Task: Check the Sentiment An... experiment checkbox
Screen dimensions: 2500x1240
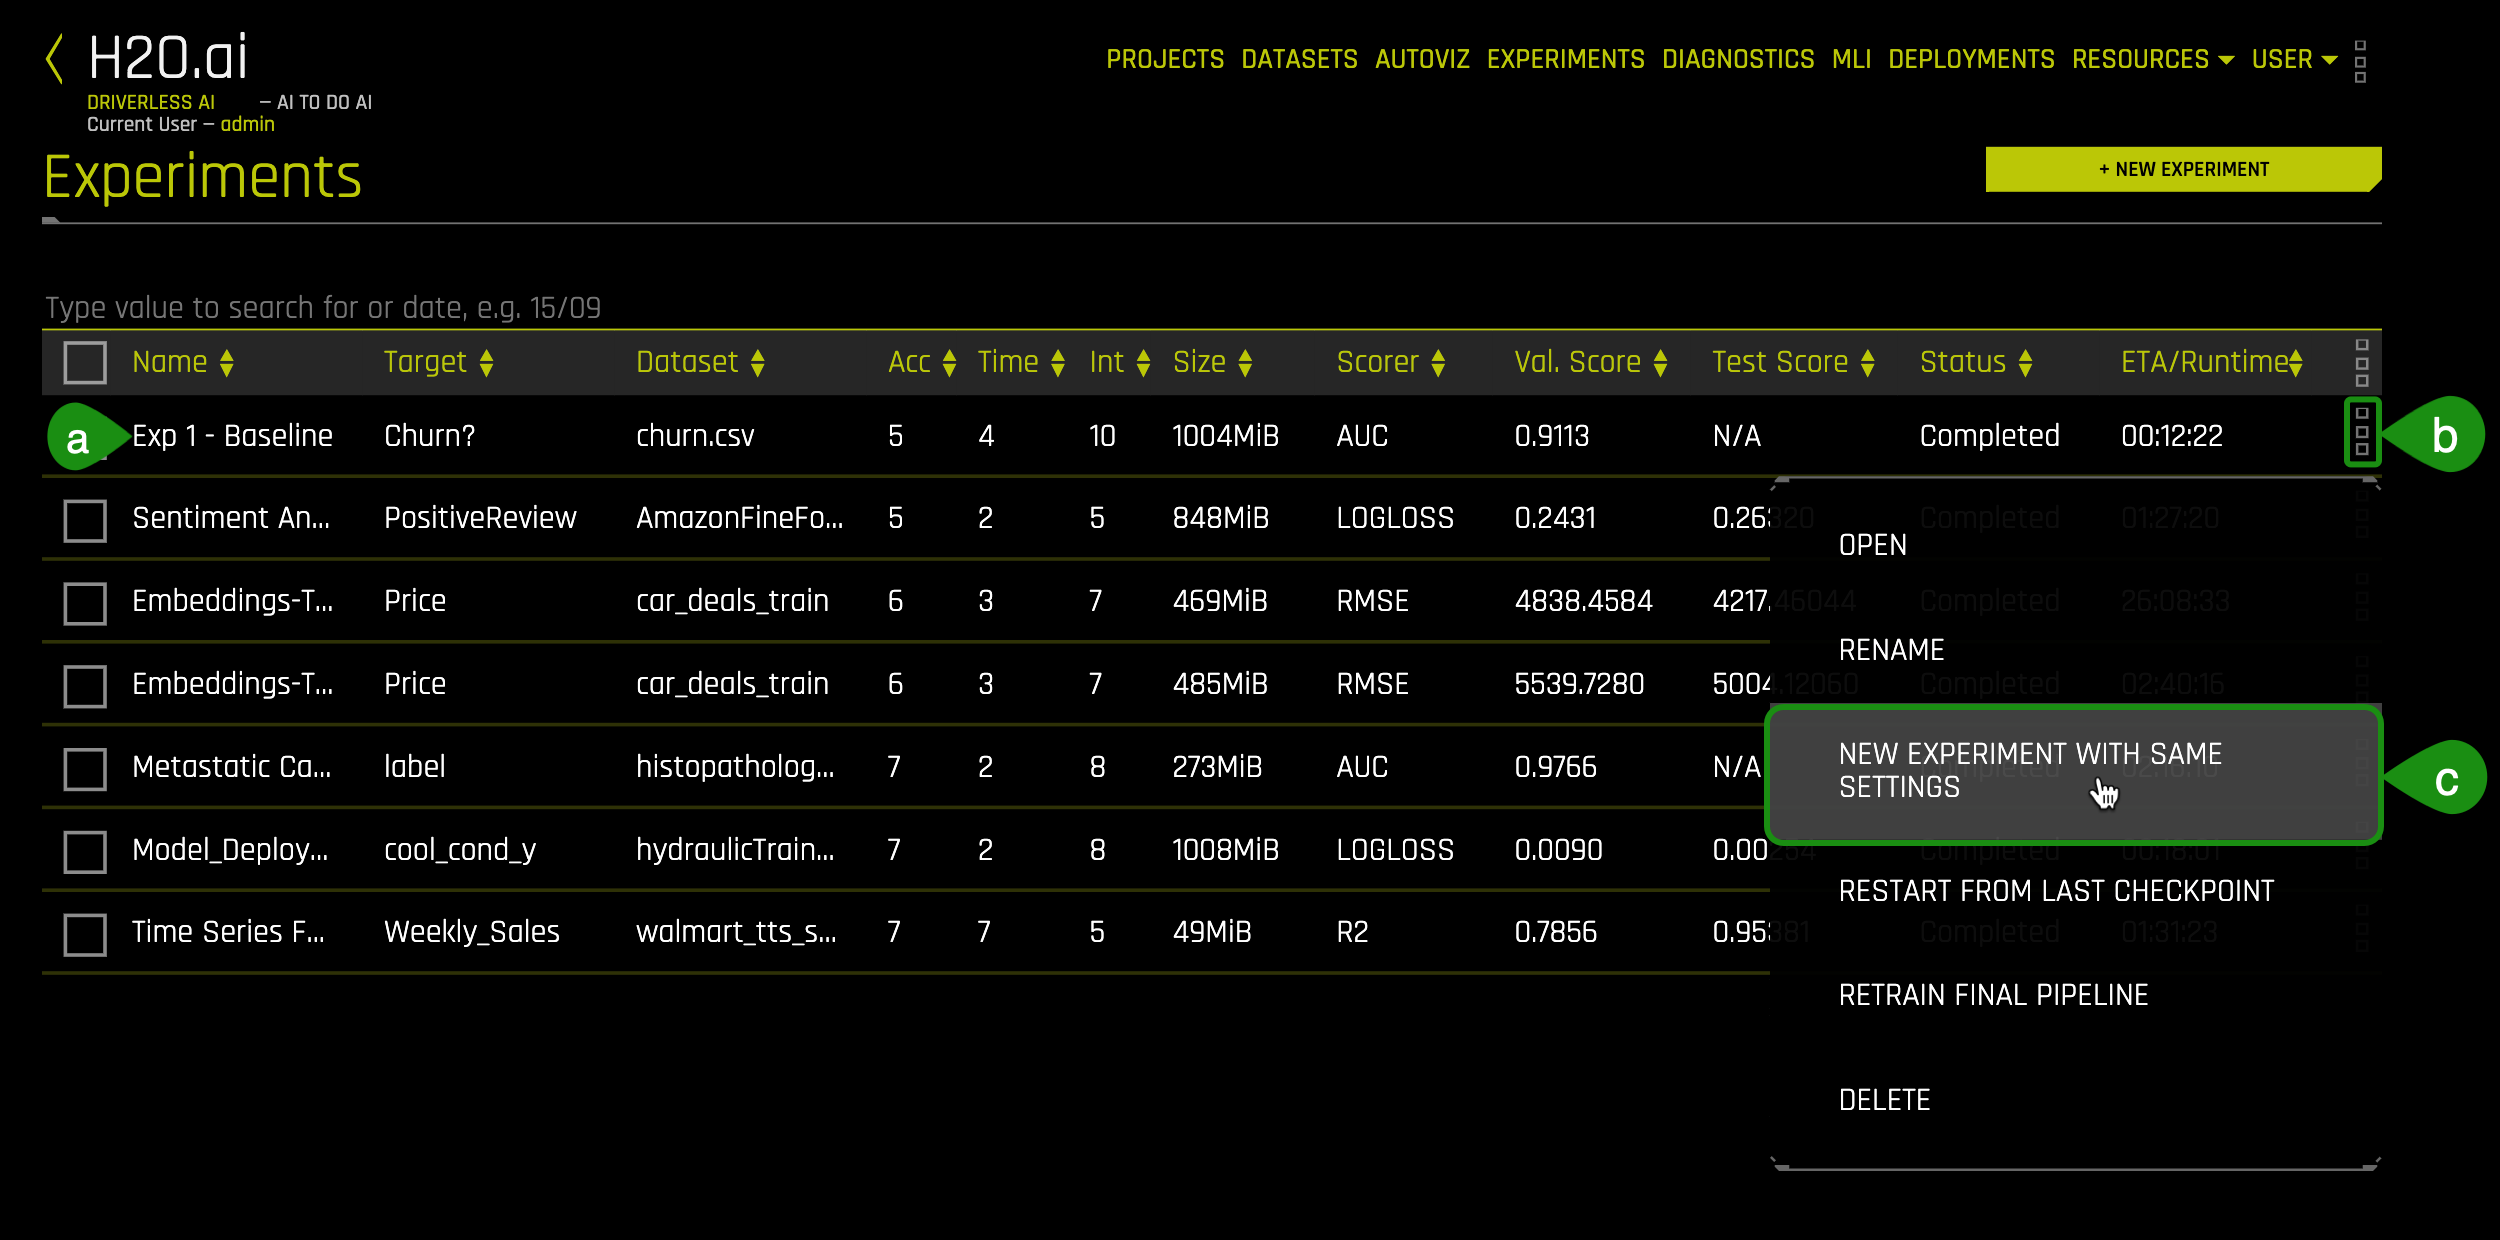Action: click(85, 520)
